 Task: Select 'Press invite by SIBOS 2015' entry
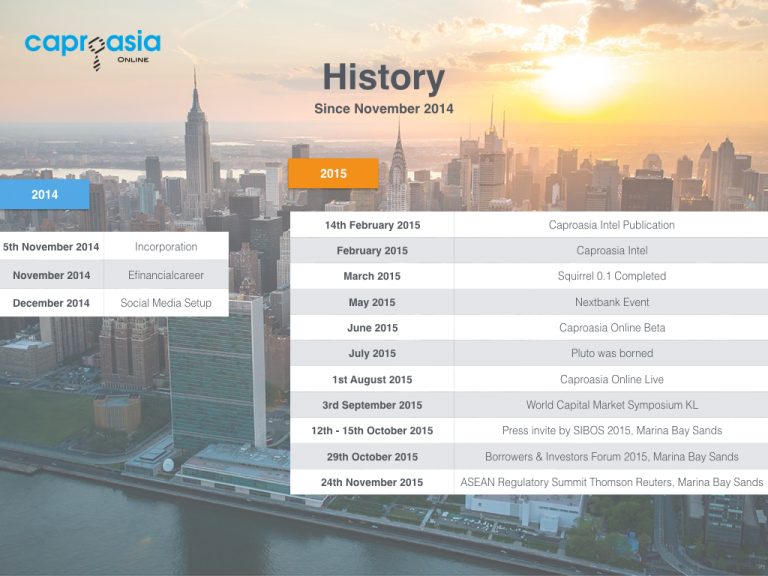(611, 431)
